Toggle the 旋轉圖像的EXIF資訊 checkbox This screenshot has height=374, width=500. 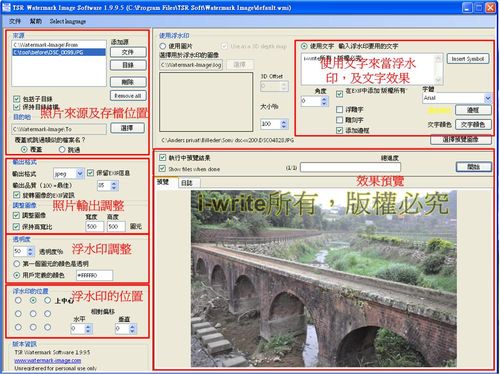point(16,195)
